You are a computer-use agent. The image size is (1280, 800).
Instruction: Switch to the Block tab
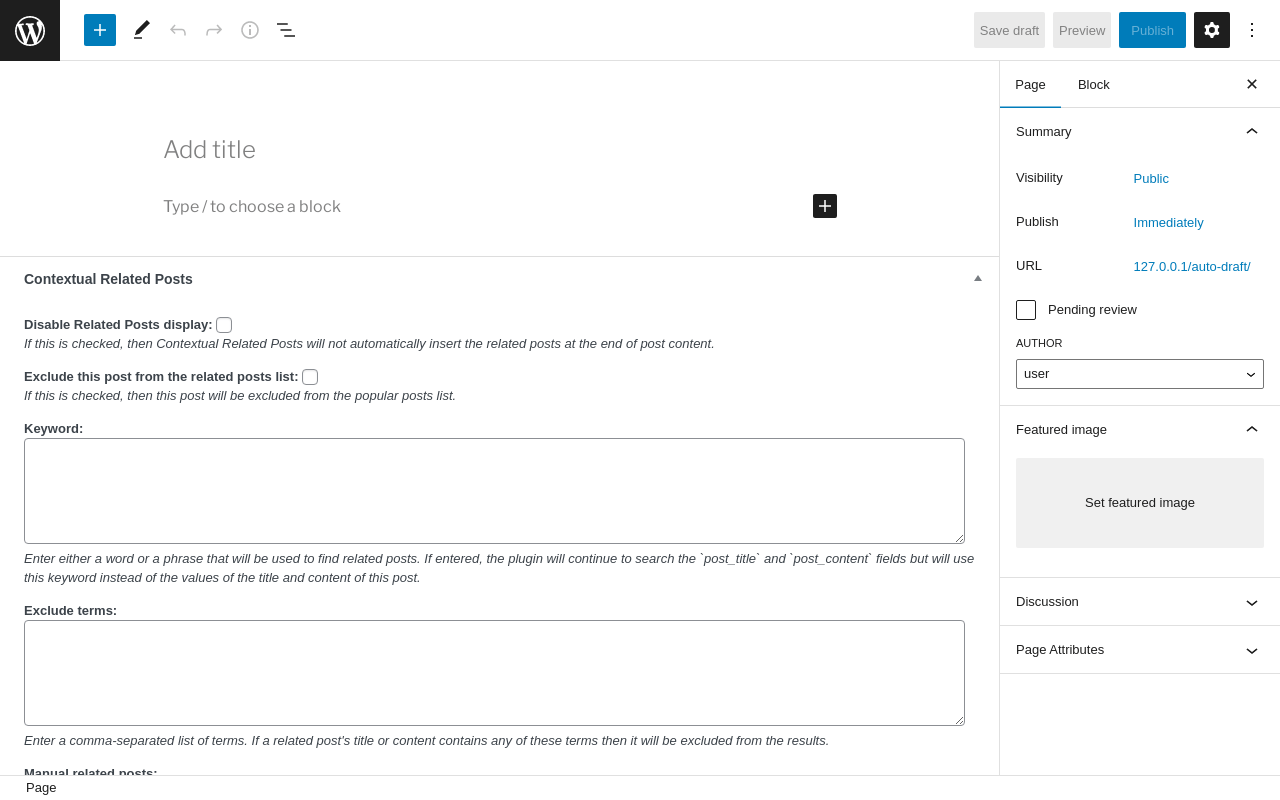pos(1094,85)
